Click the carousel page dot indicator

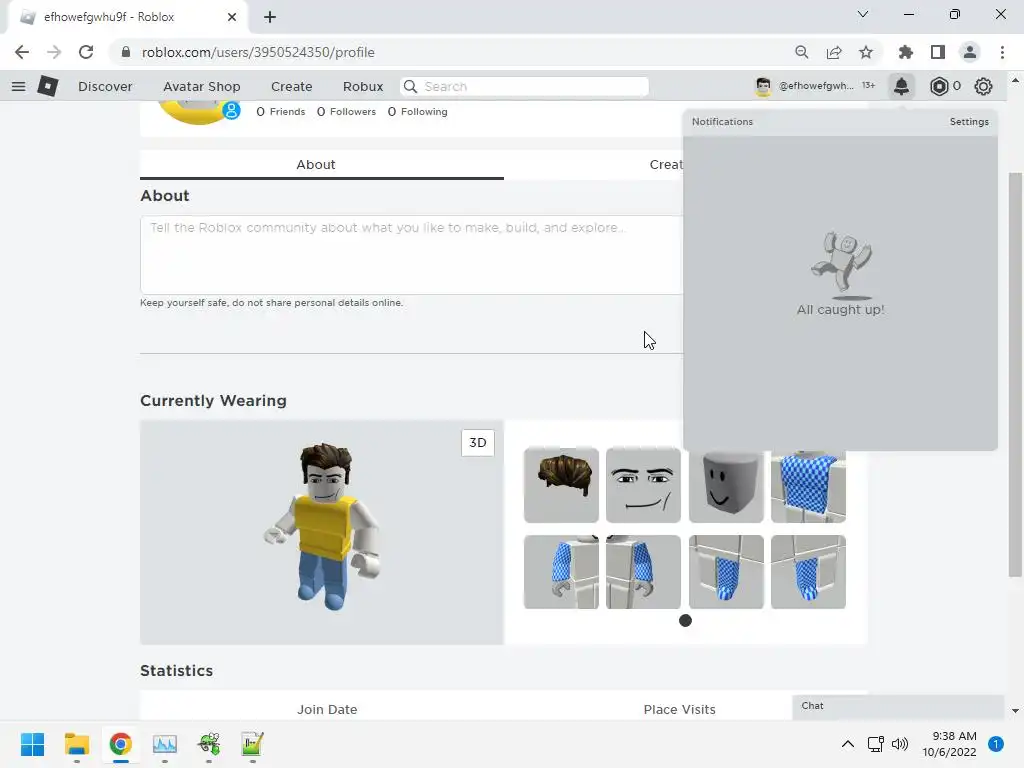coord(685,620)
